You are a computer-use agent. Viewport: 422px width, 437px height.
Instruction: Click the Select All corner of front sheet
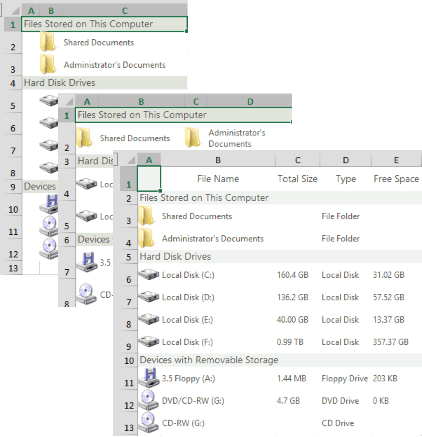[129, 160]
